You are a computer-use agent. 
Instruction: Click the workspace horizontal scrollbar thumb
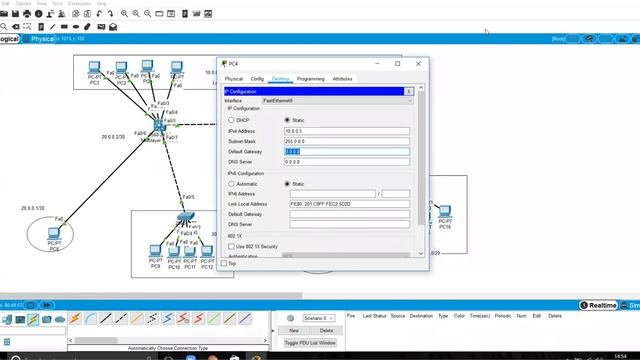point(151,296)
